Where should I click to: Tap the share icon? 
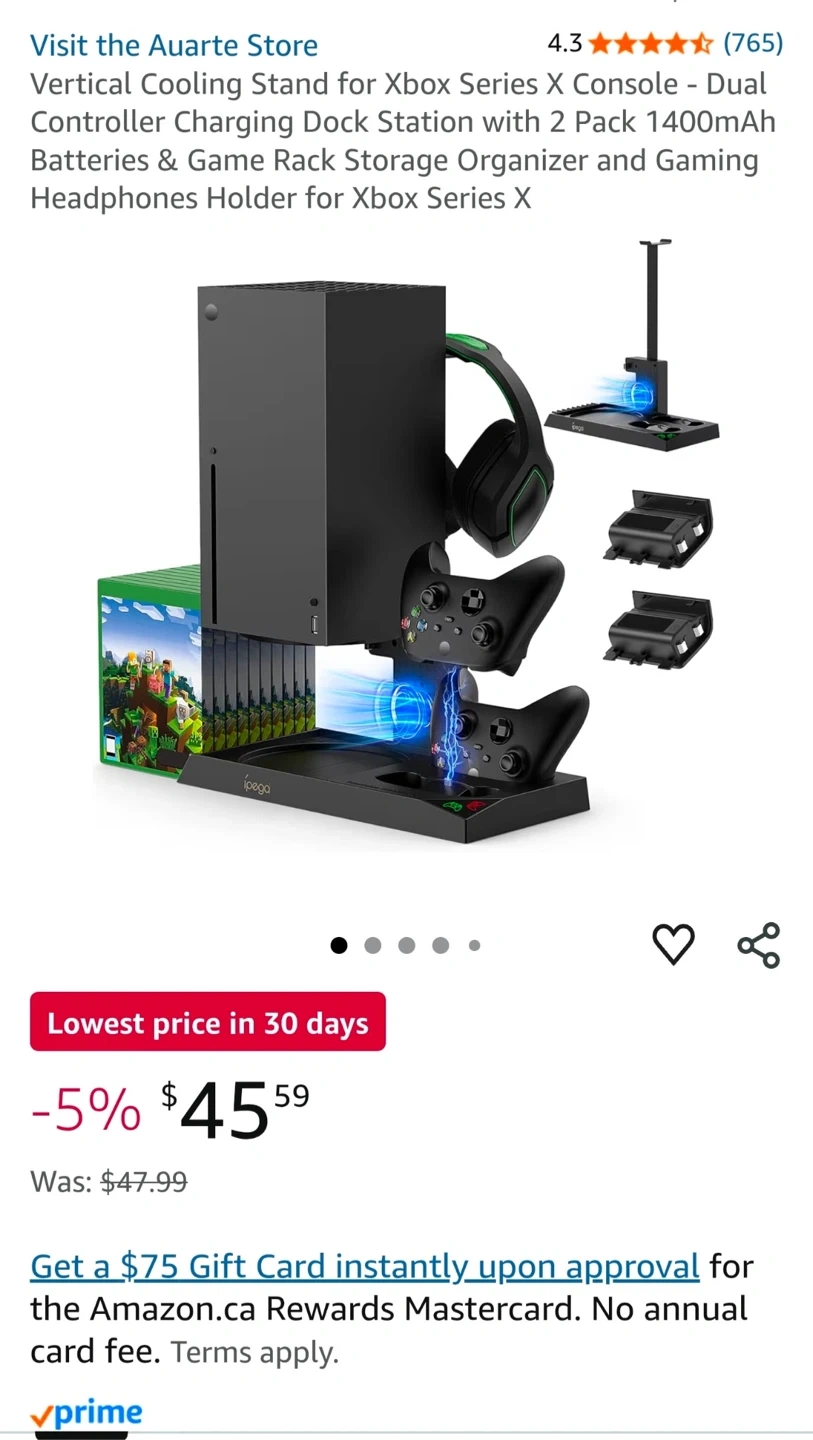click(x=759, y=945)
